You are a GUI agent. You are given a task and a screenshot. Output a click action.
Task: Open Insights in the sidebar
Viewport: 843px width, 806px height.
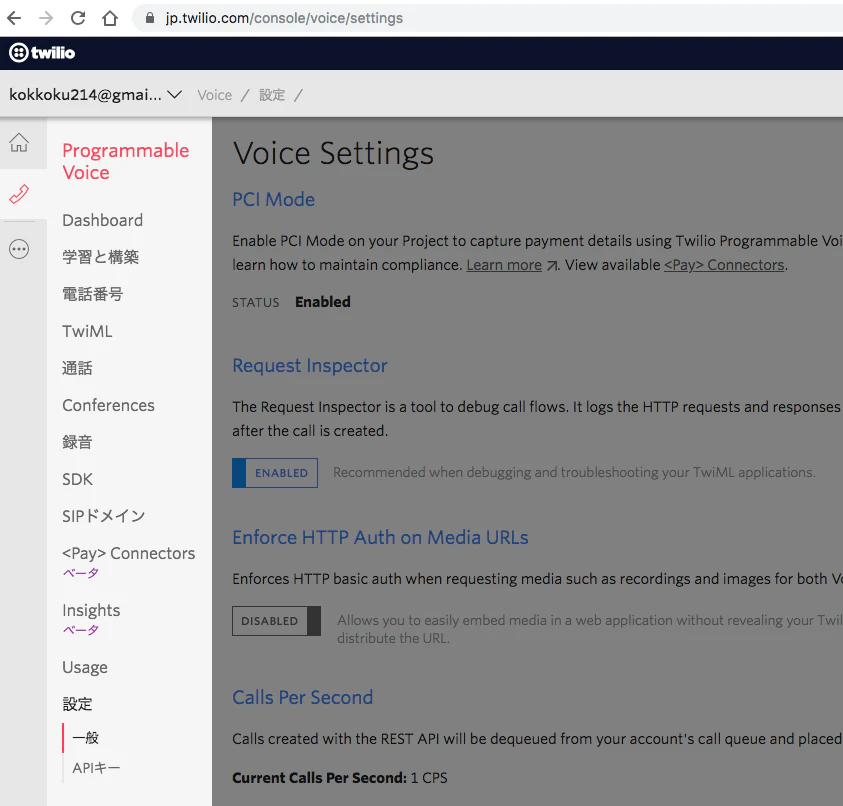(91, 610)
